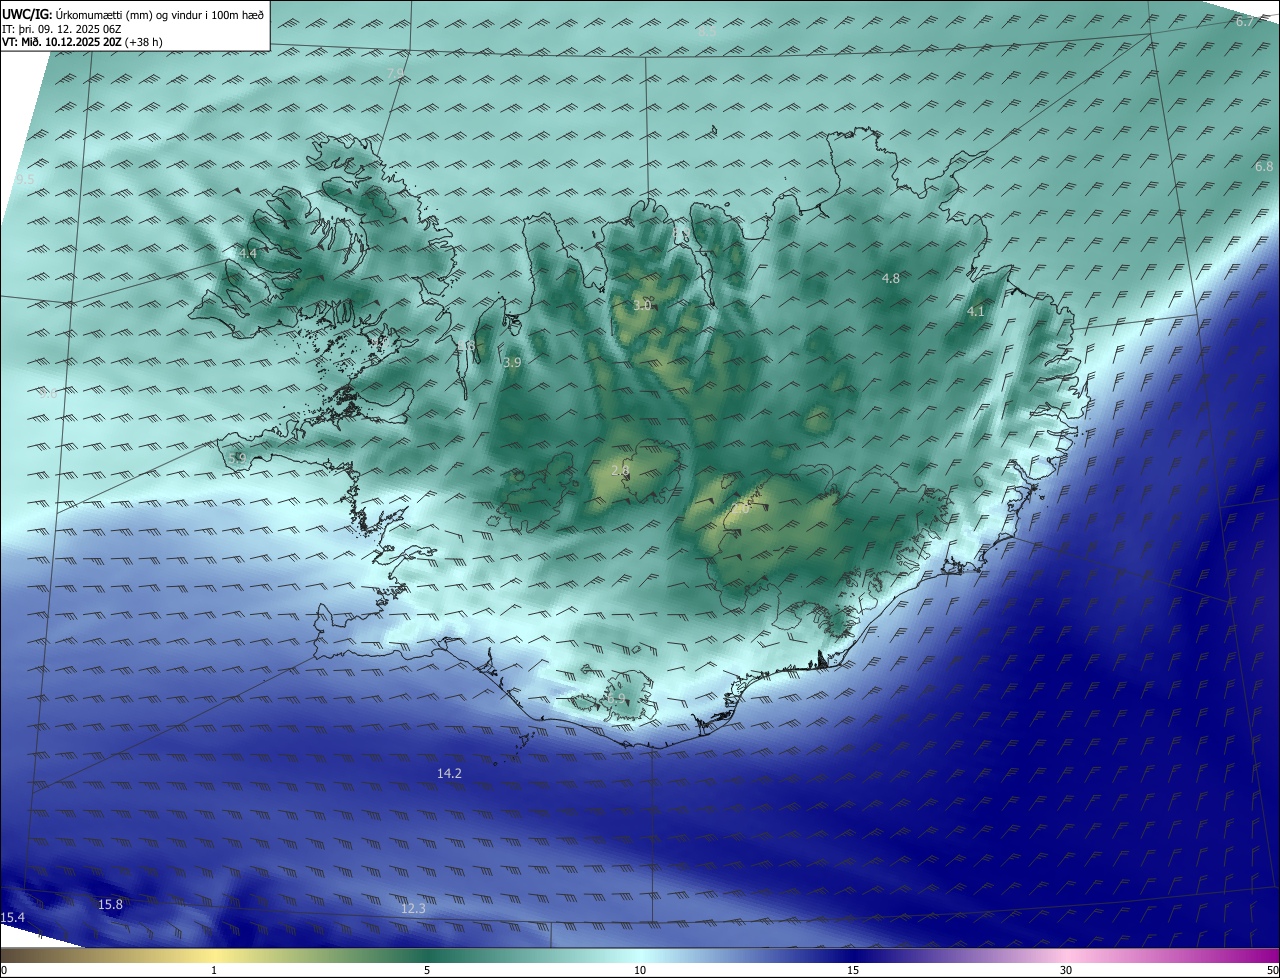Viewport: 1280px width, 978px height.
Task: Click the '5' tick on the color scale
Action: (427, 970)
